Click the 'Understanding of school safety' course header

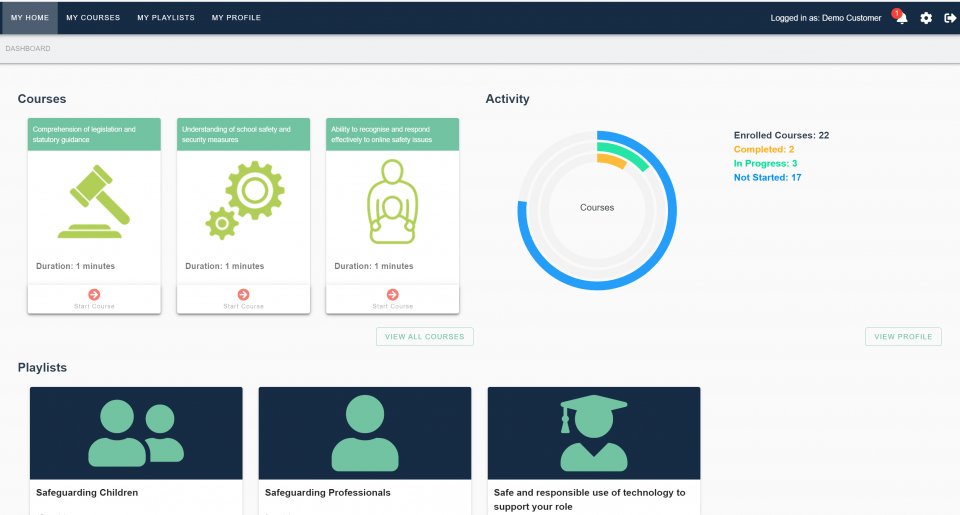243,135
